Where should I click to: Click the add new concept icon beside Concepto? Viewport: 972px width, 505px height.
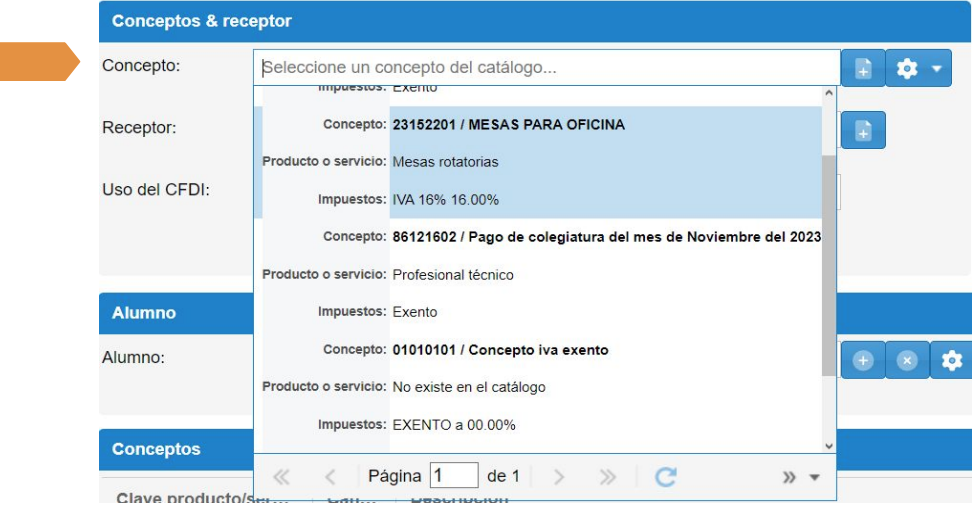(x=862, y=69)
